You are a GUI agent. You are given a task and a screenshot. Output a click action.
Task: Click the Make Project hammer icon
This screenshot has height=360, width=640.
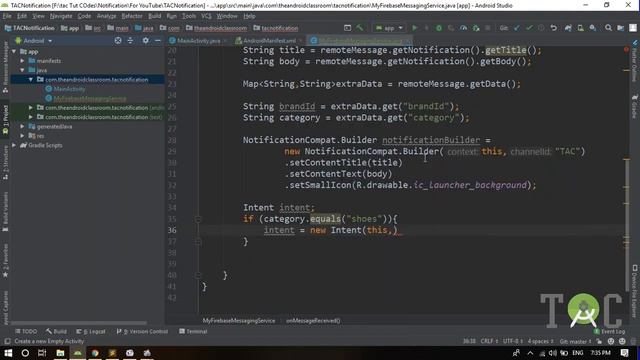pos(360,28)
